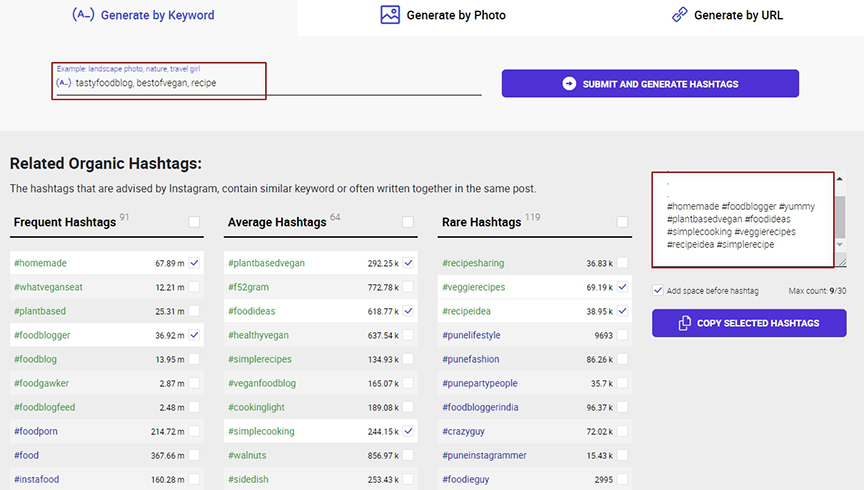This screenshot has height=490, width=864.
Task: Click the textarea resize handle icon
Action: click(841, 261)
